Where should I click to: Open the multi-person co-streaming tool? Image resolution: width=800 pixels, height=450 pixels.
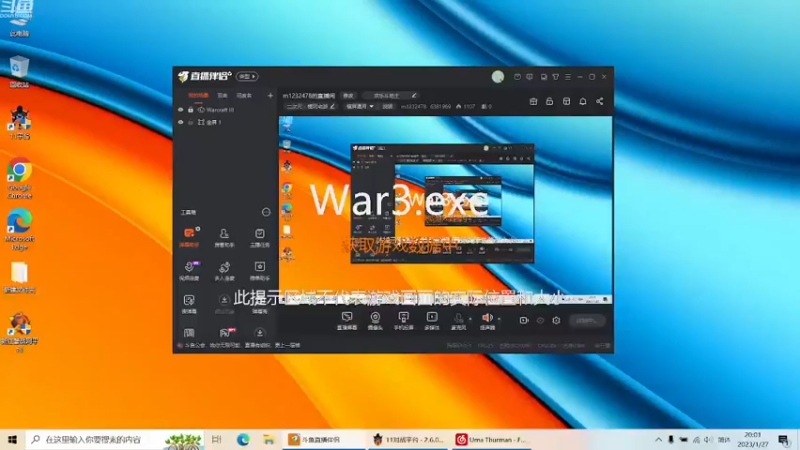pyautogui.click(x=224, y=270)
